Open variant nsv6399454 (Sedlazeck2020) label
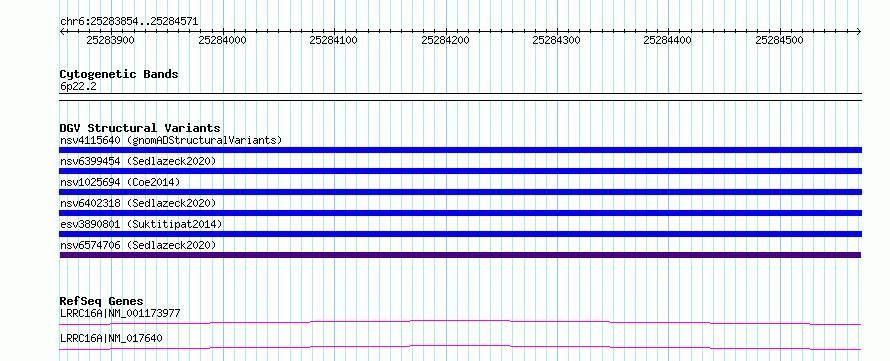This screenshot has width=890, height=361. pos(138,161)
